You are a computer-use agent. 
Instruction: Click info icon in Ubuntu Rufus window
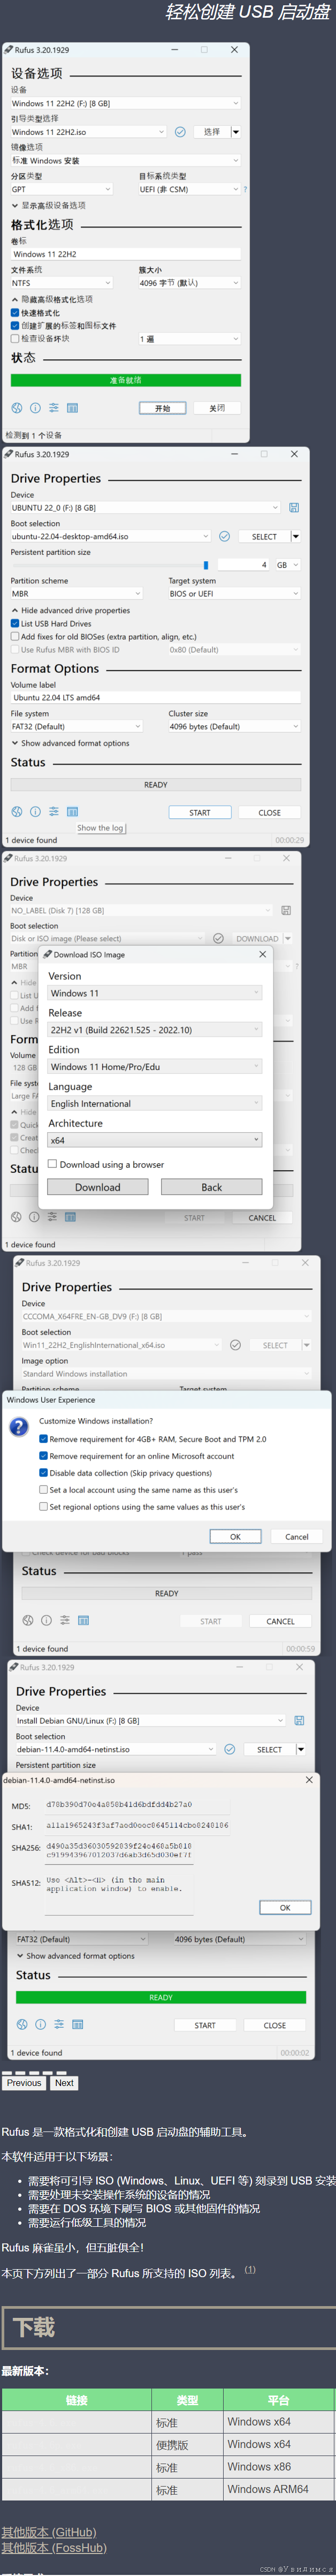(x=35, y=811)
